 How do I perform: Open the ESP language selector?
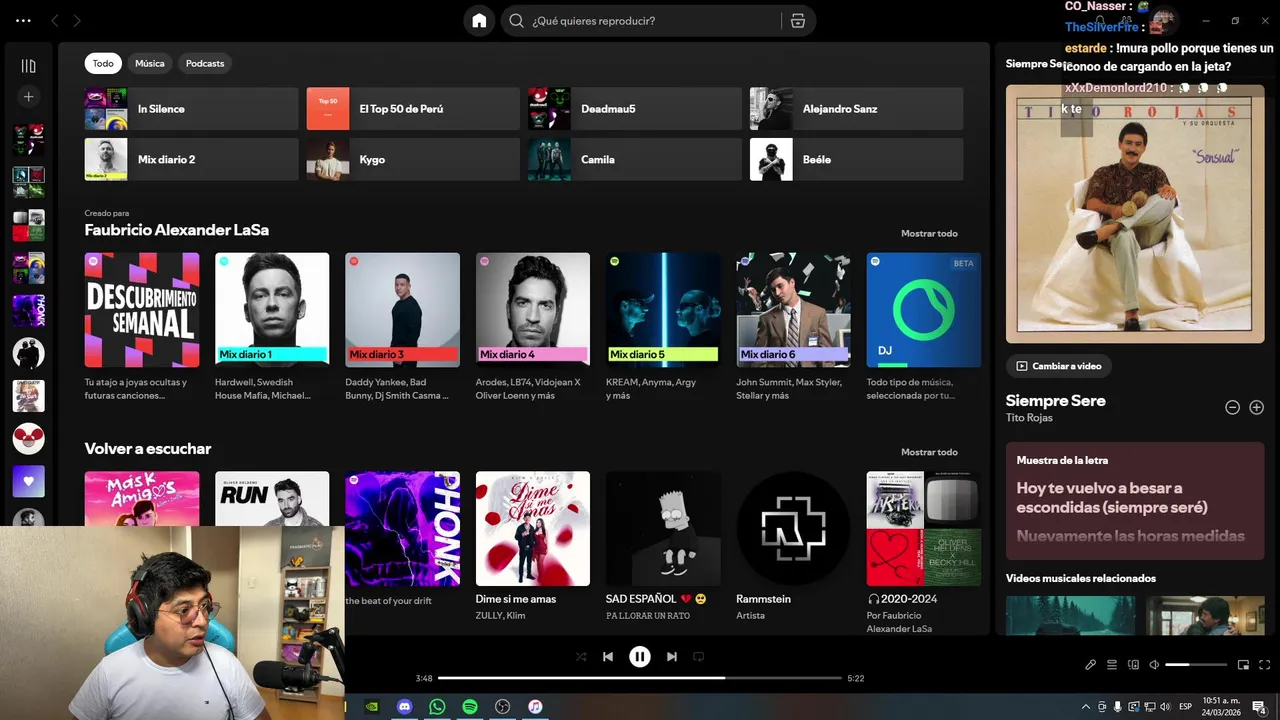click(x=1186, y=706)
